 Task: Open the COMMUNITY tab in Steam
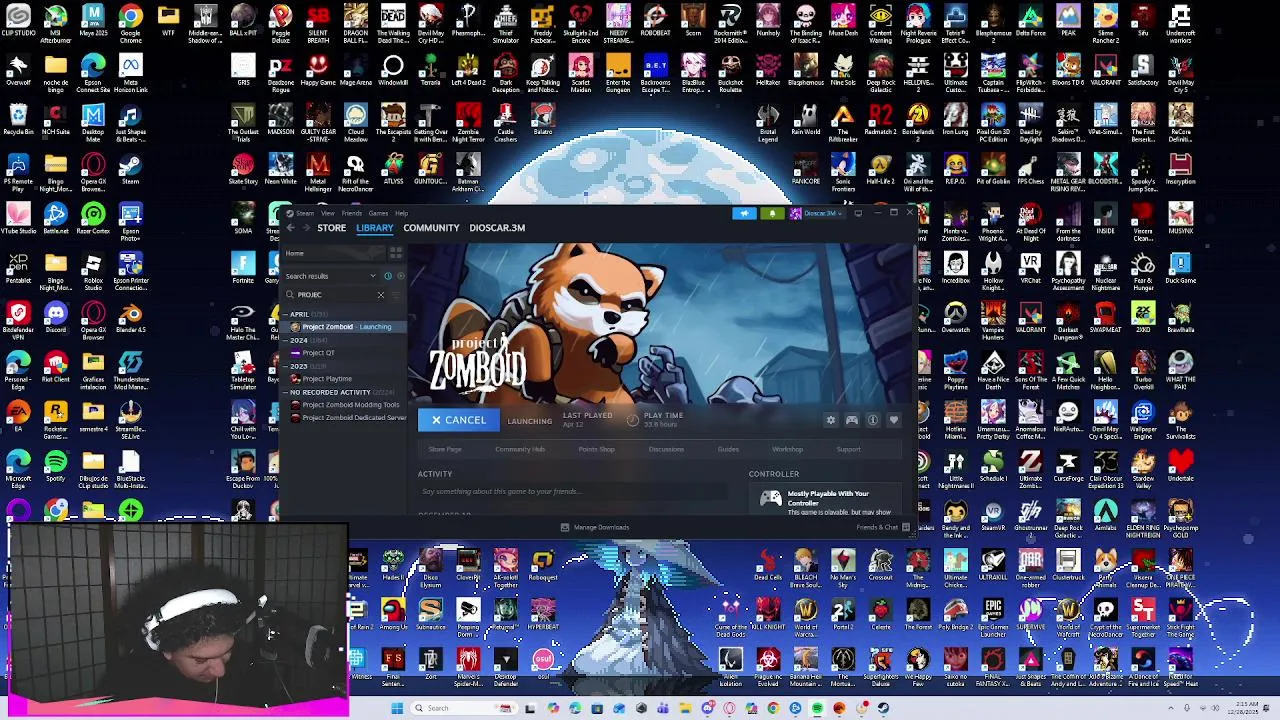pos(431,228)
